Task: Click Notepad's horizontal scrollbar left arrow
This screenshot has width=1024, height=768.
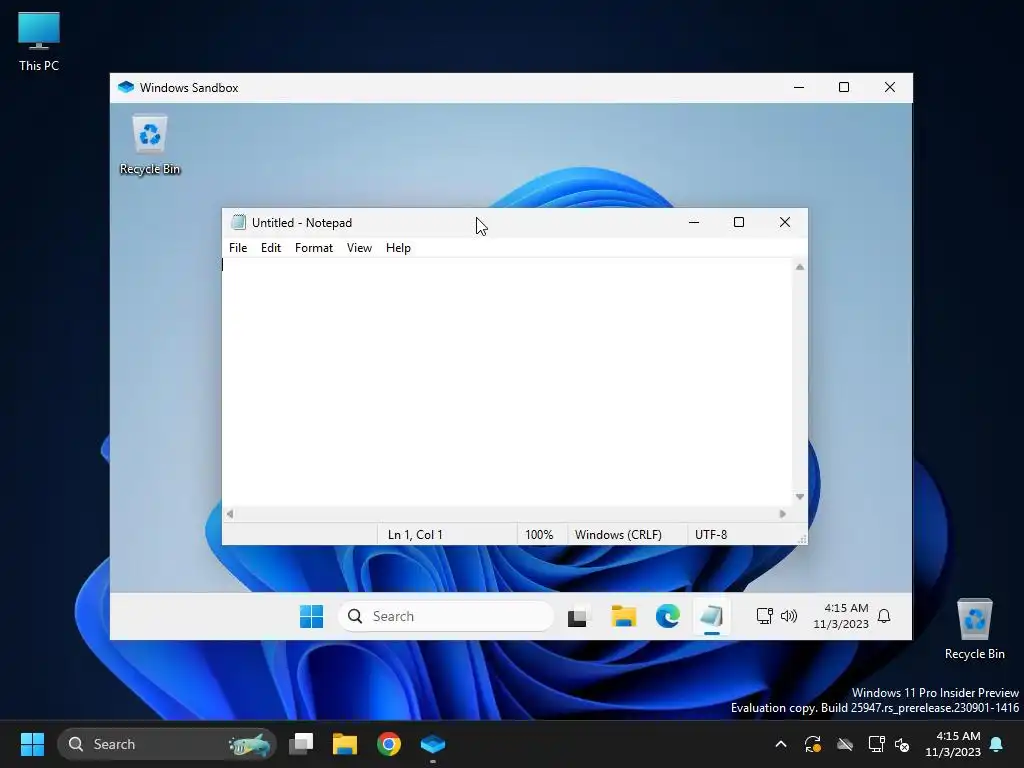Action: tap(230, 514)
